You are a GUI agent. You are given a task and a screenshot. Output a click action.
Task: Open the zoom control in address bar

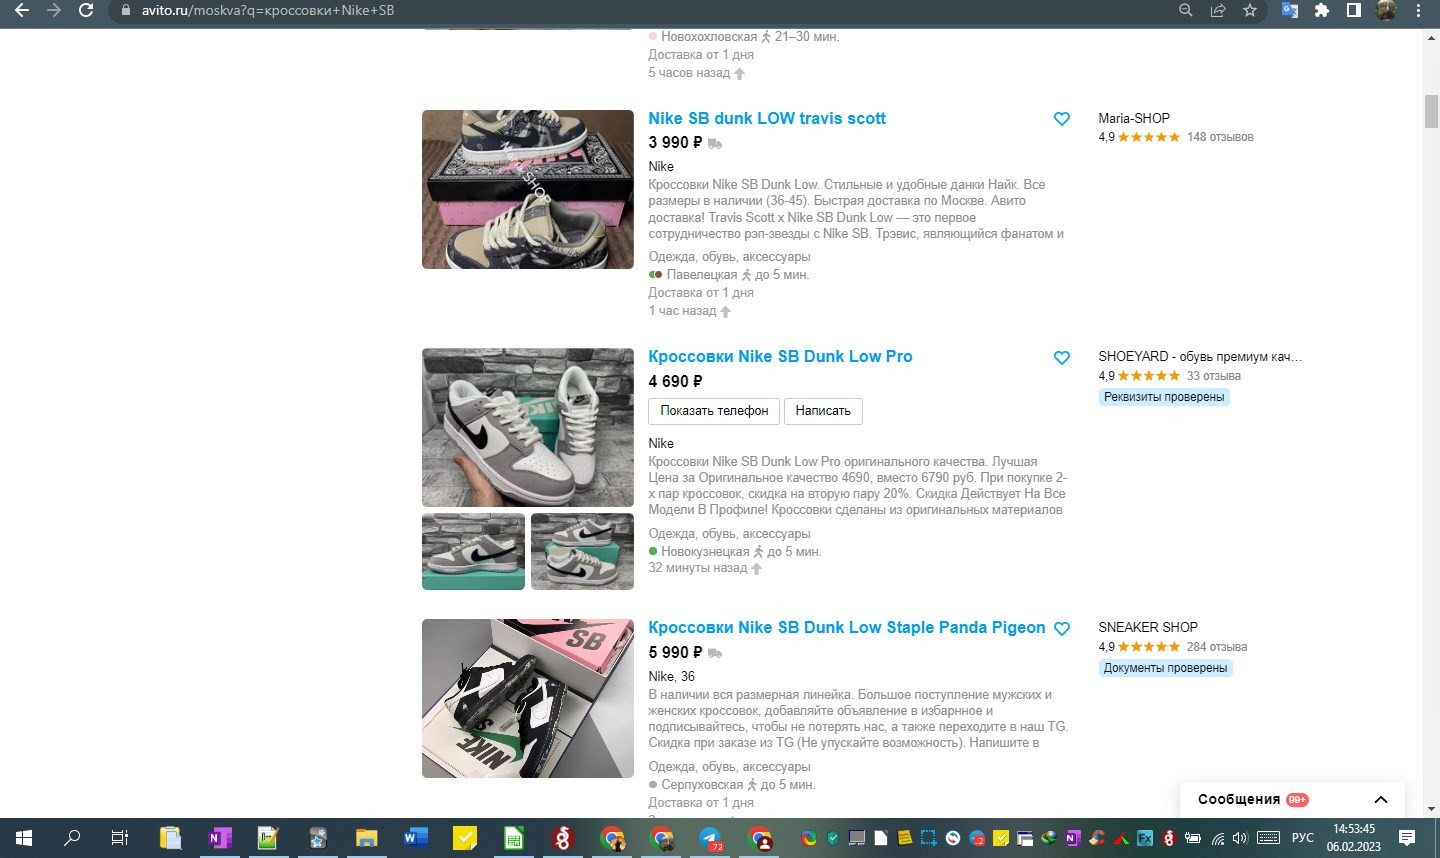click(1186, 10)
